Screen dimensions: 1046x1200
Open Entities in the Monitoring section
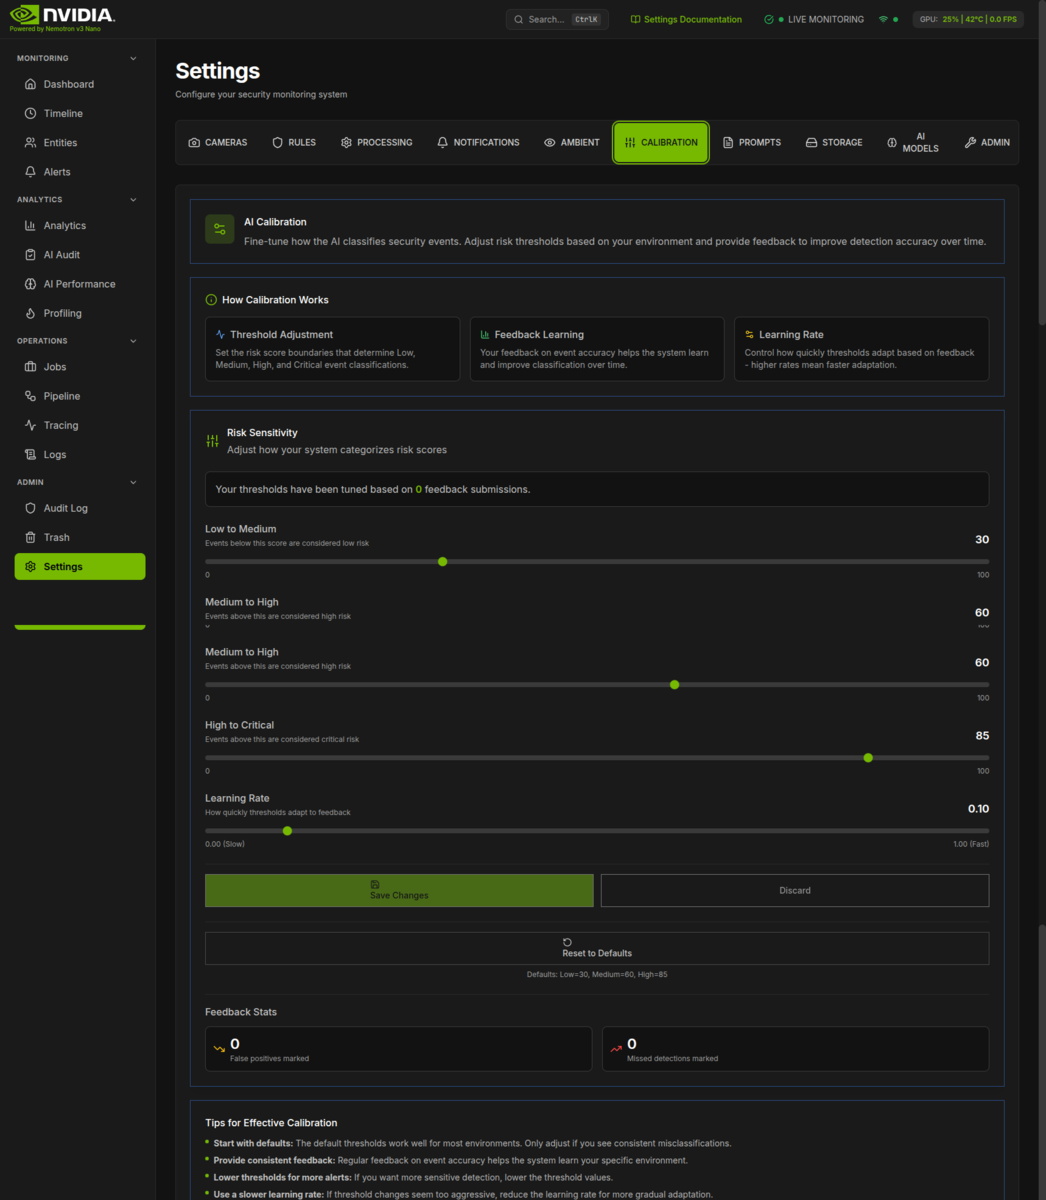60,142
